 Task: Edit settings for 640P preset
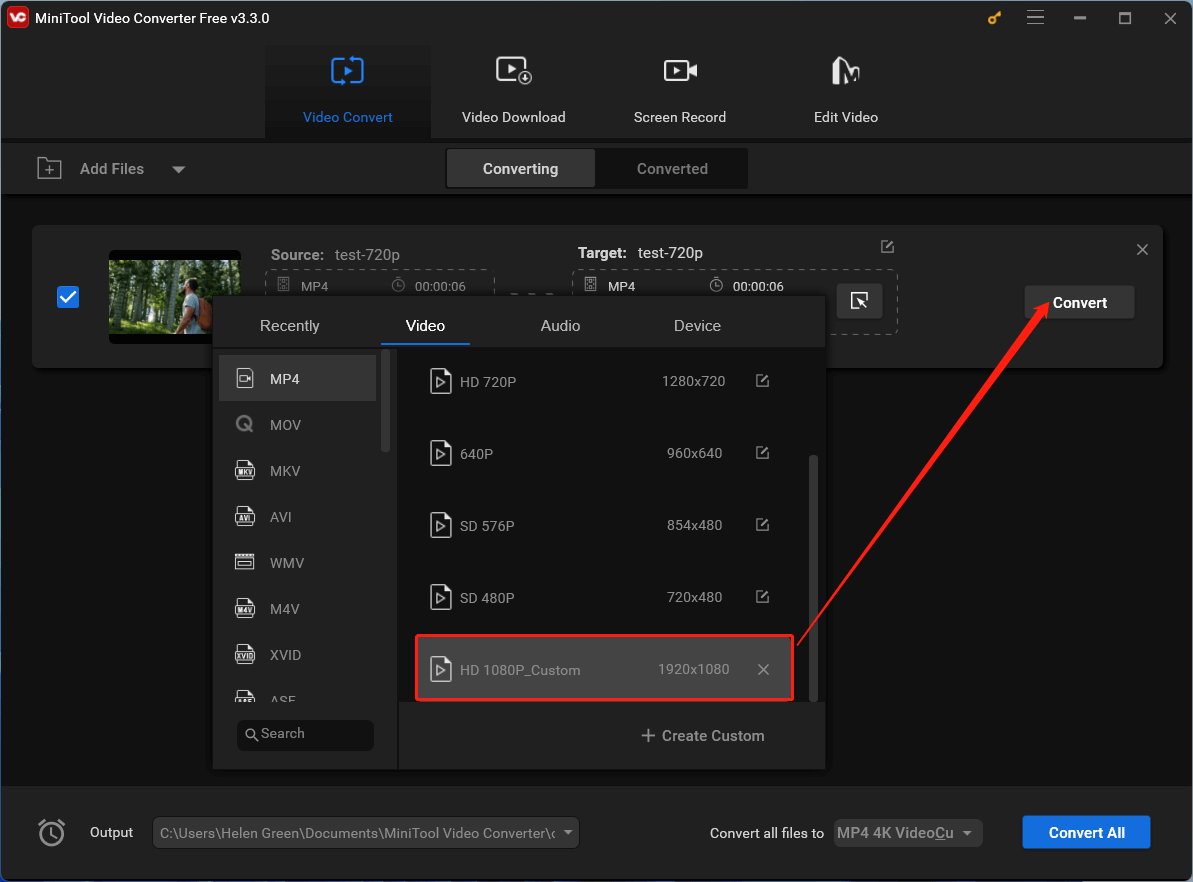pyautogui.click(x=762, y=453)
